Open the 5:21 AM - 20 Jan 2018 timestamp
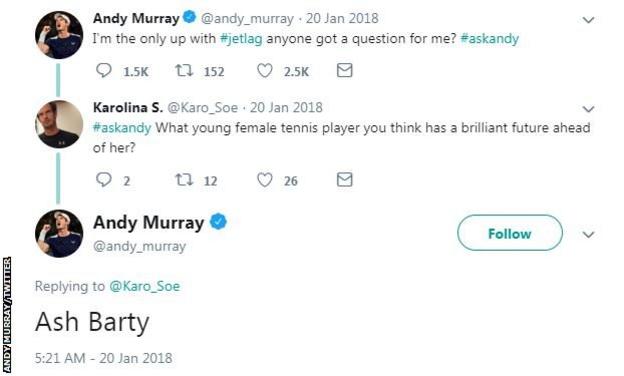 103,358
